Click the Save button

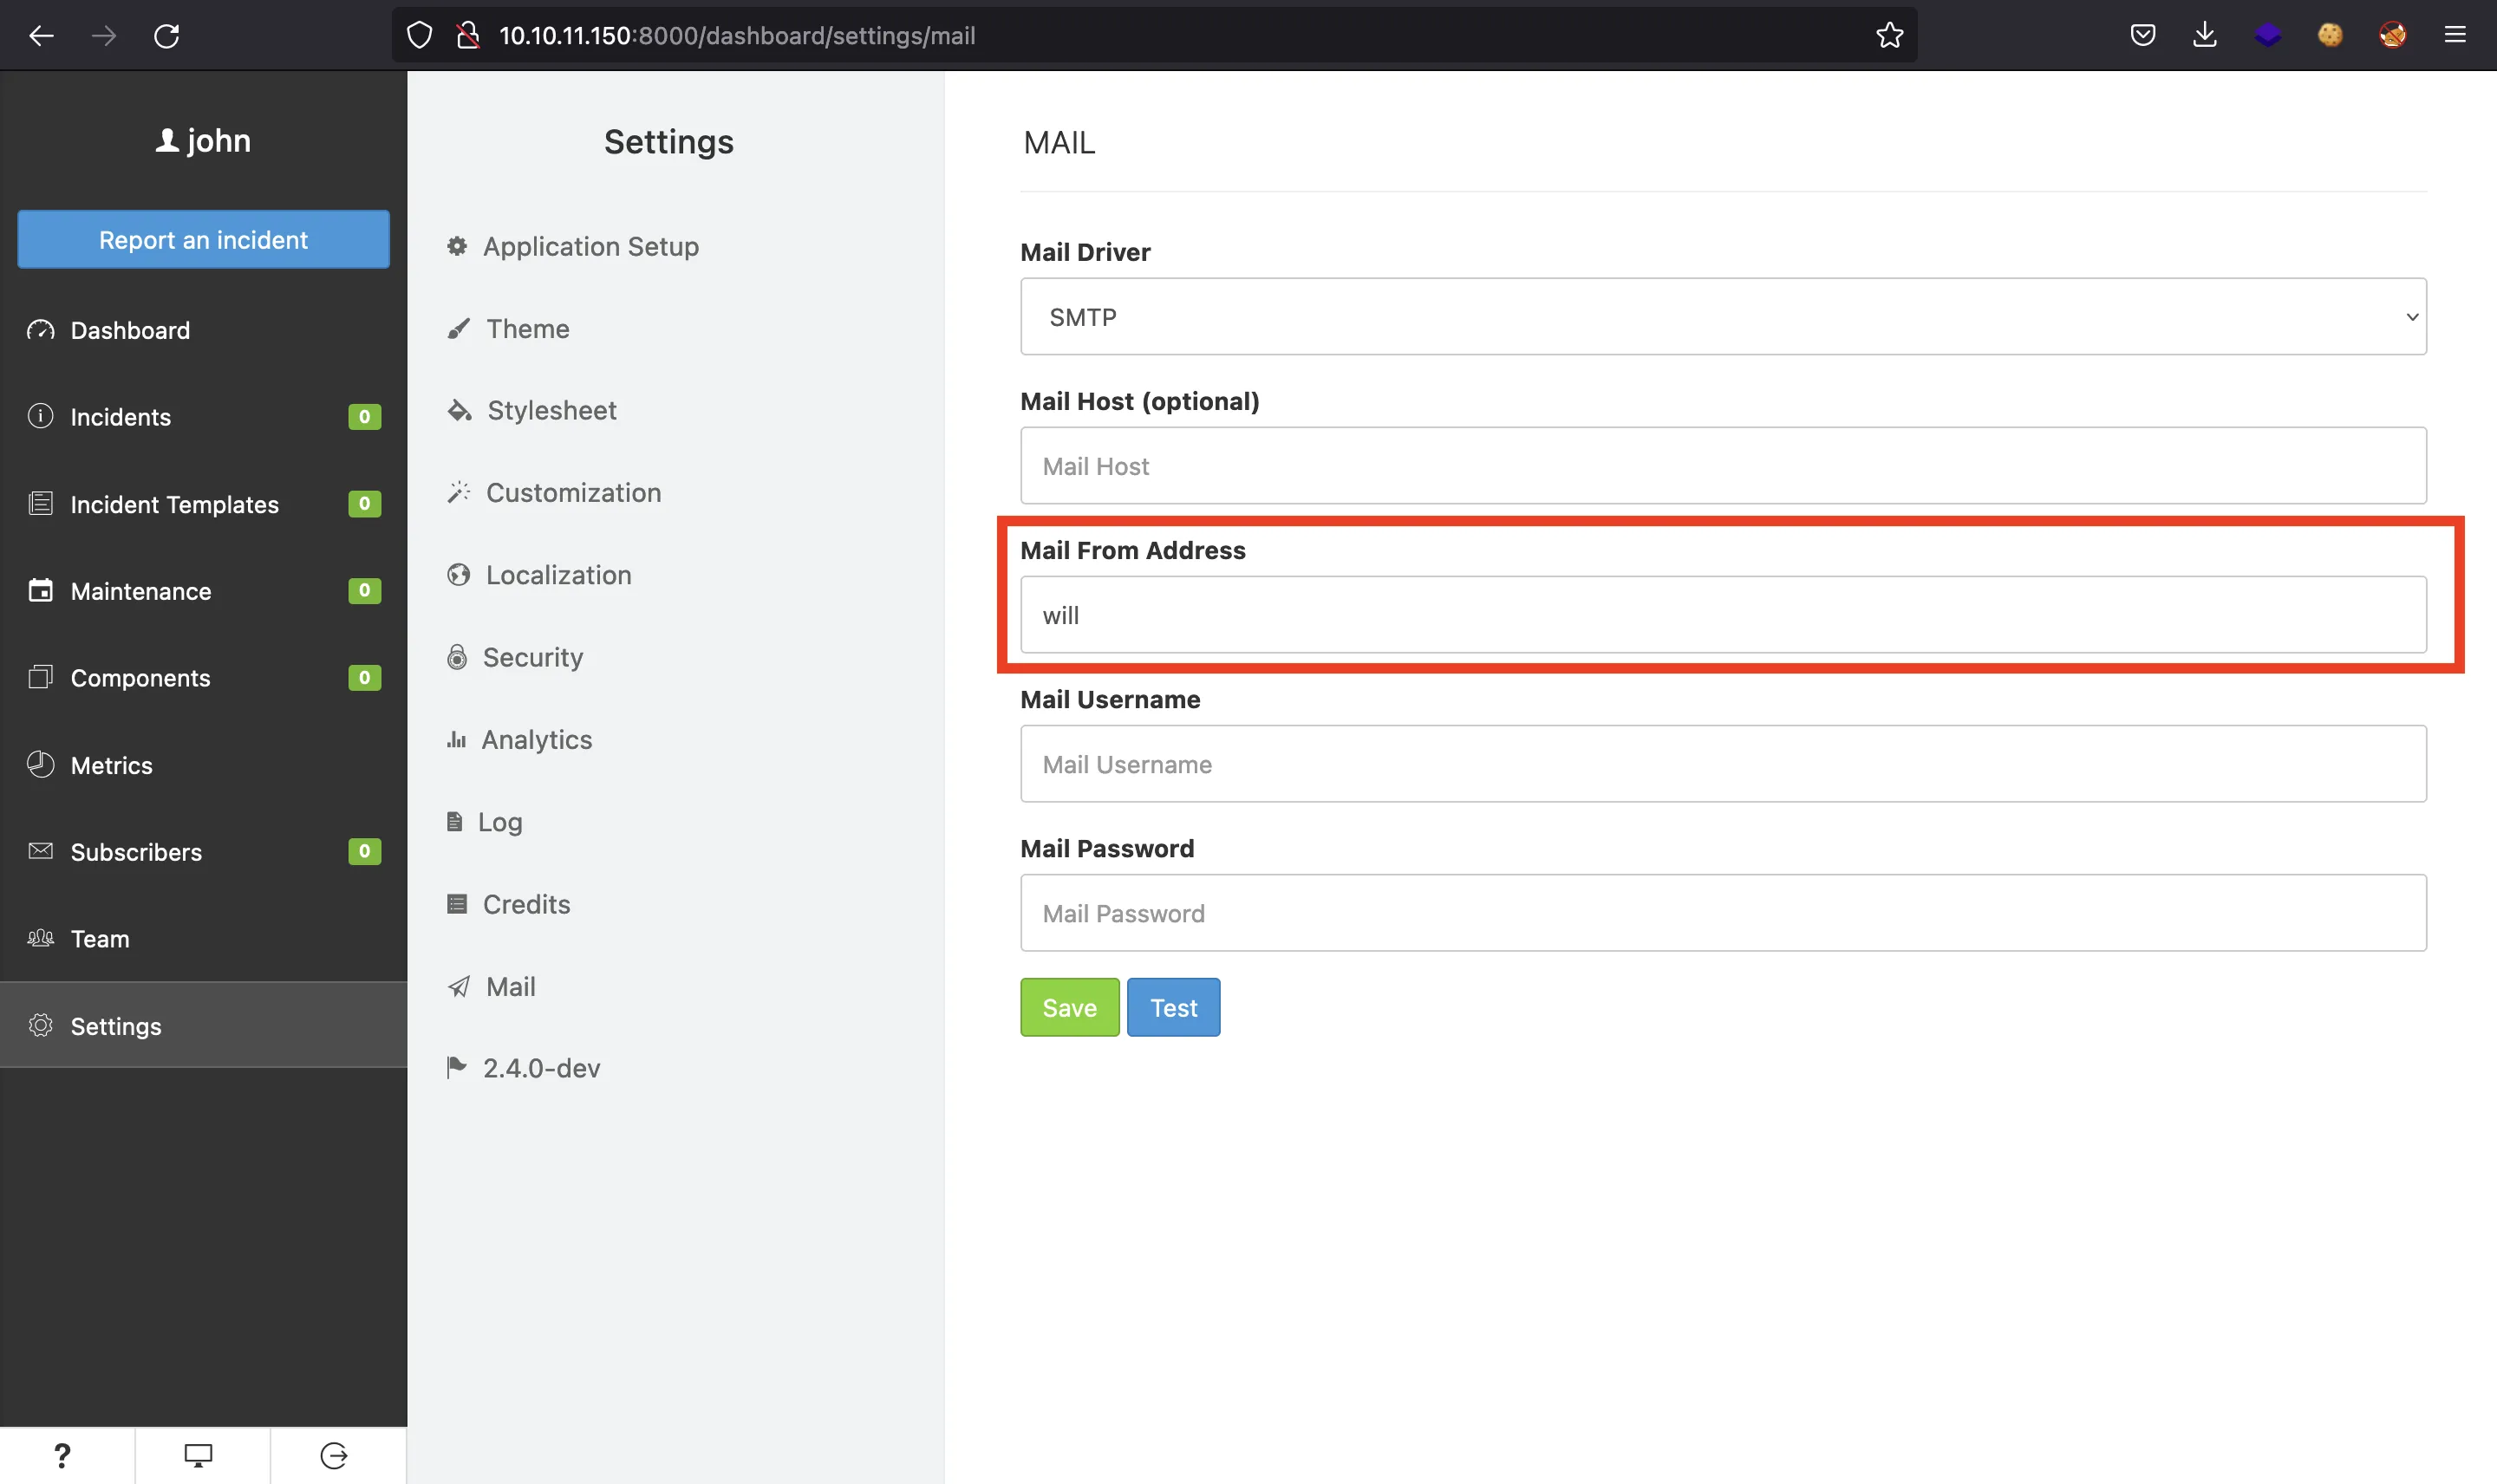[x=1069, y=1007]
